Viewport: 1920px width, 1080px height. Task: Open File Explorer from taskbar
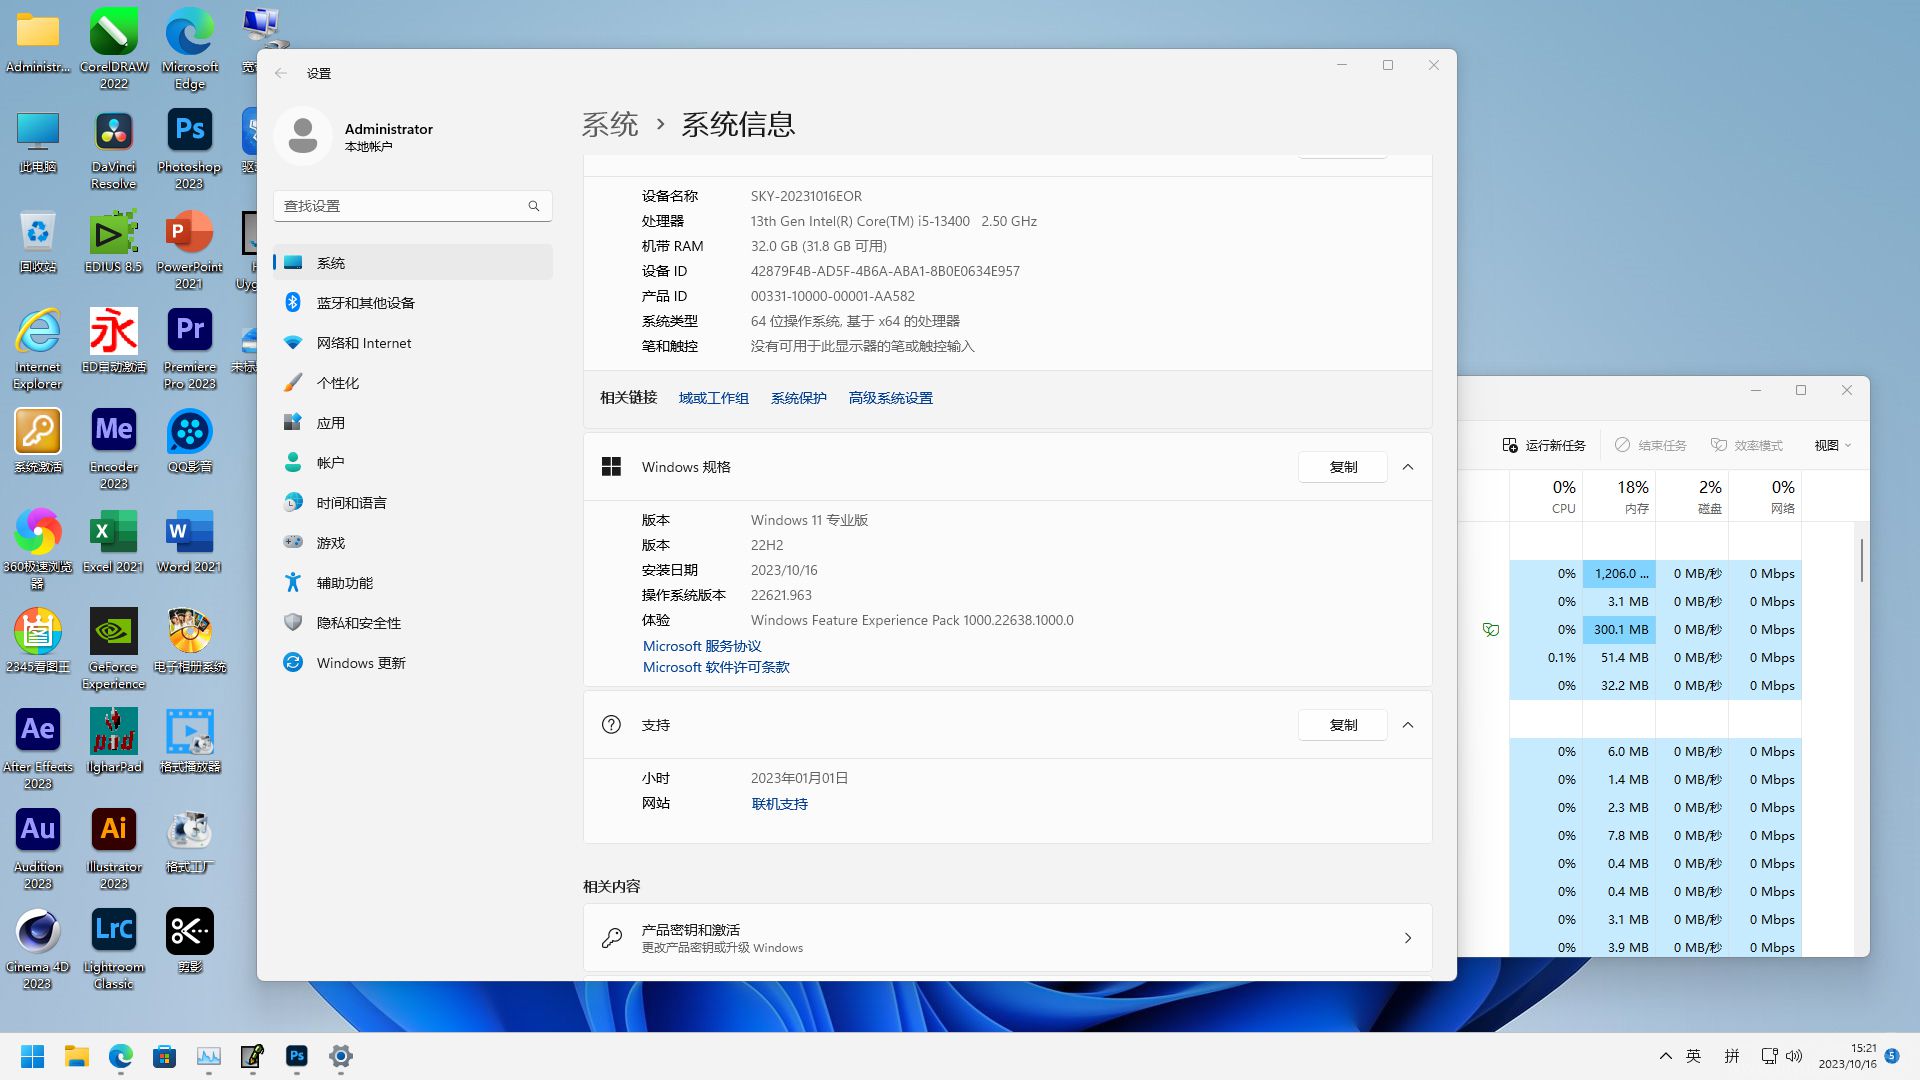[x=77, y=1056]
